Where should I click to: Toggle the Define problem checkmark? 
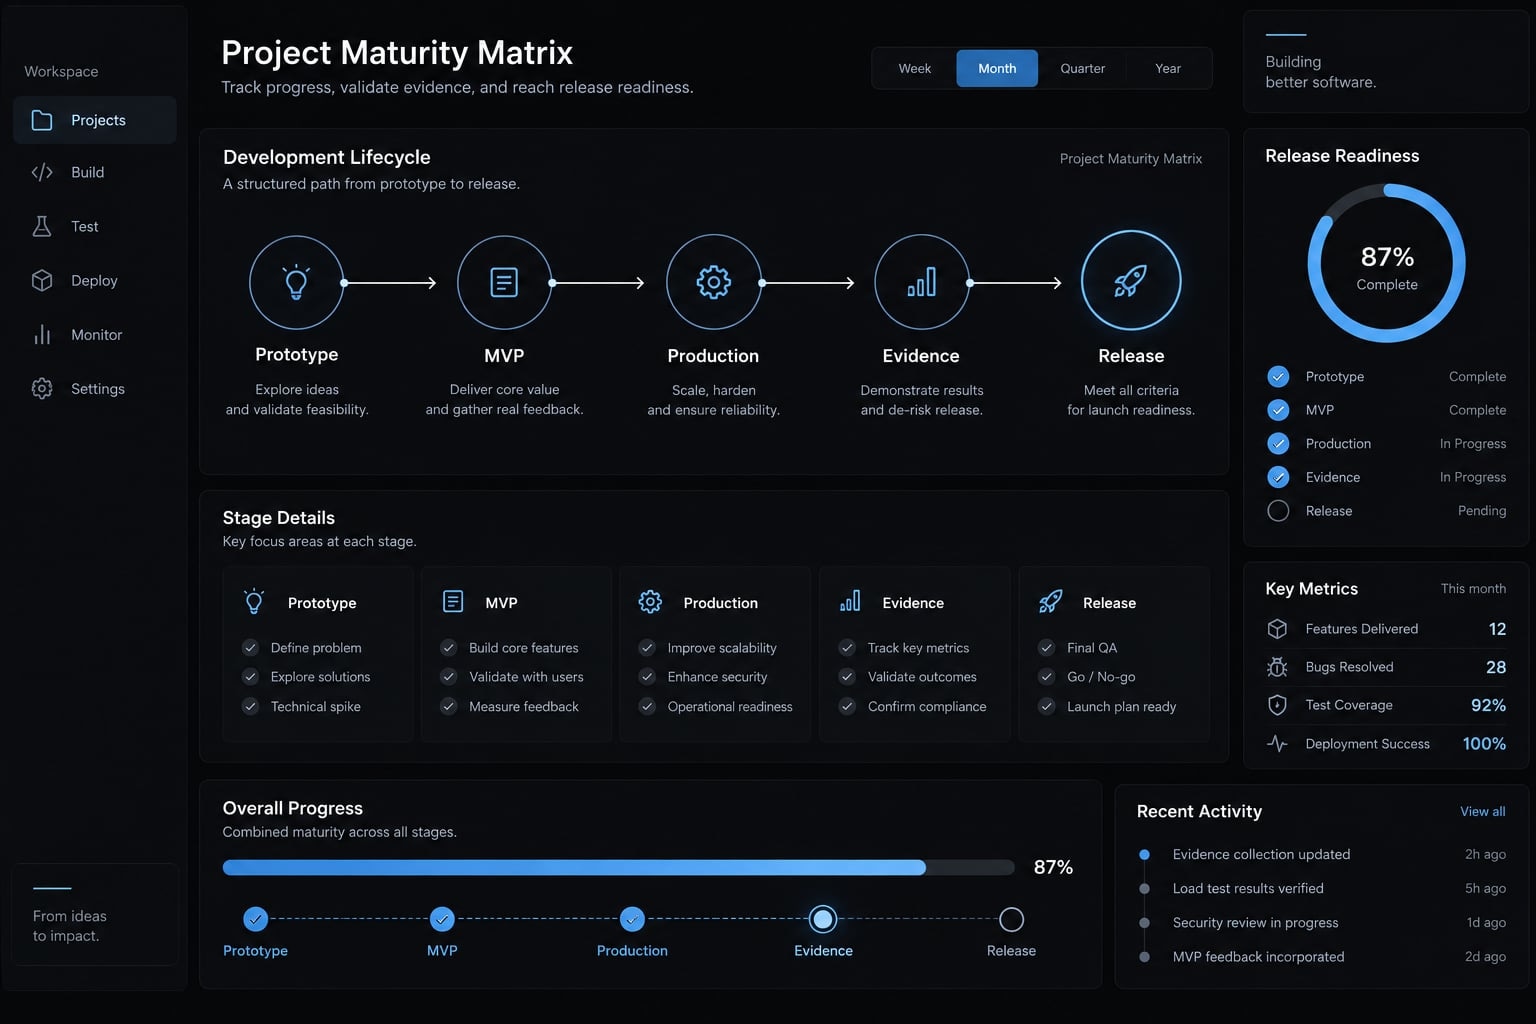click(x=250, y=648)
